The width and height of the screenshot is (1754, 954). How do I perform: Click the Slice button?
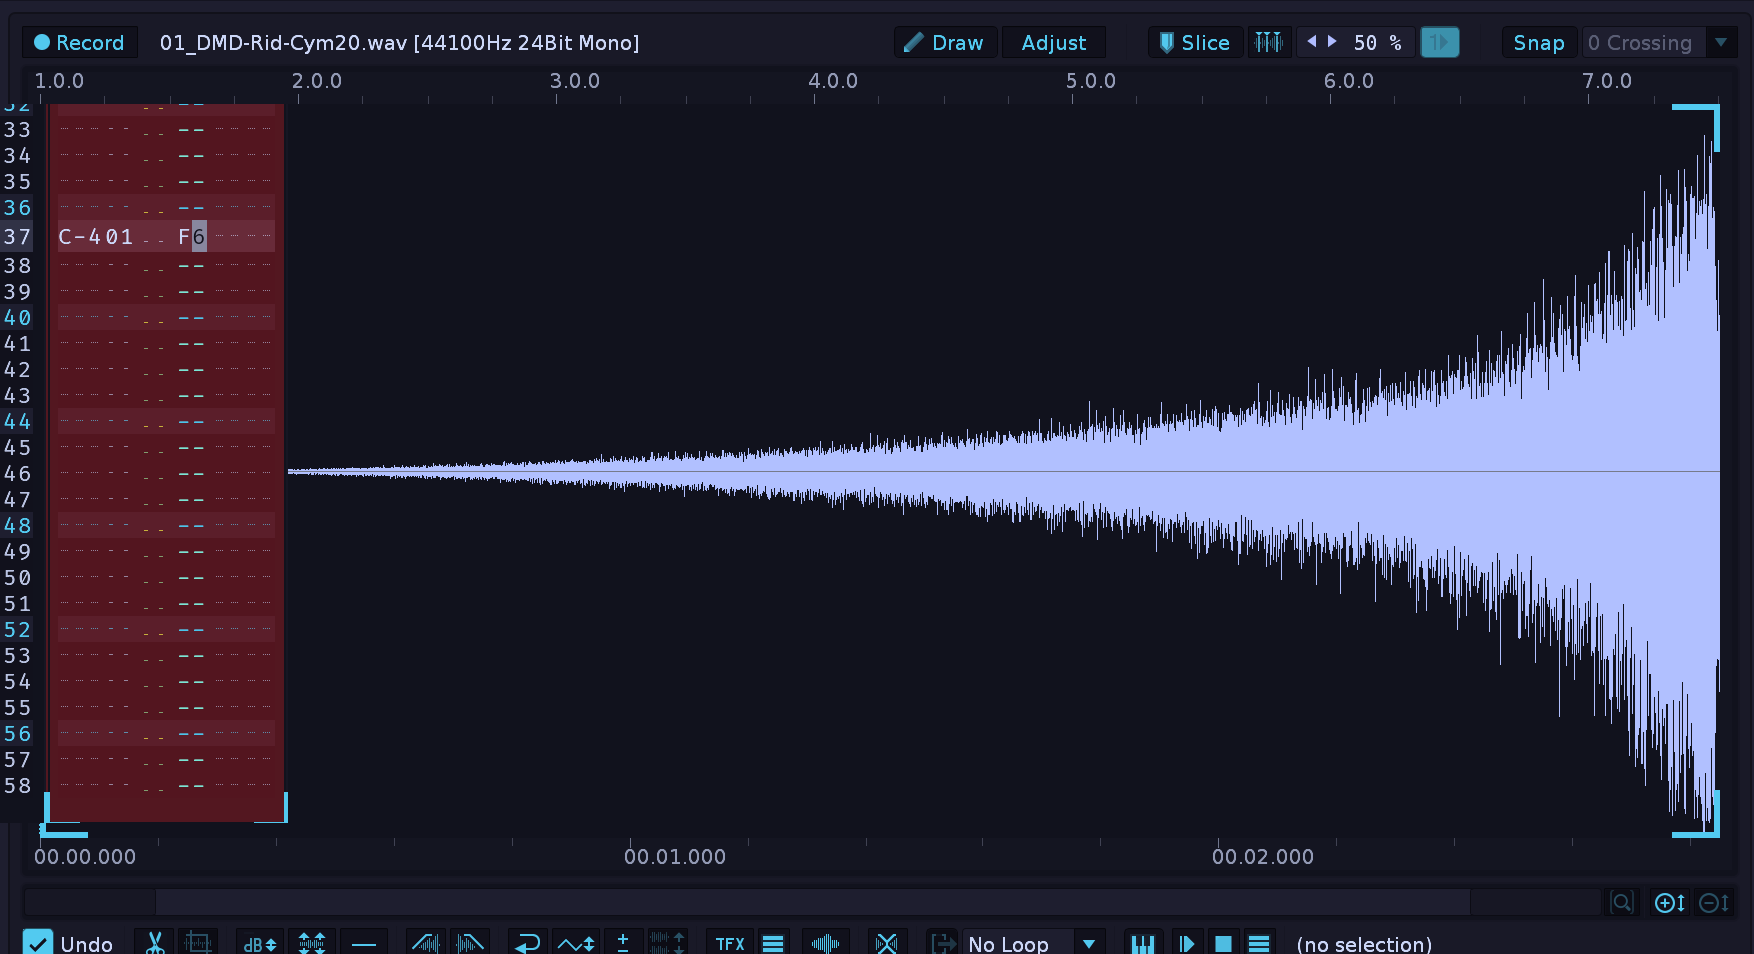(x=1195, y=42)
